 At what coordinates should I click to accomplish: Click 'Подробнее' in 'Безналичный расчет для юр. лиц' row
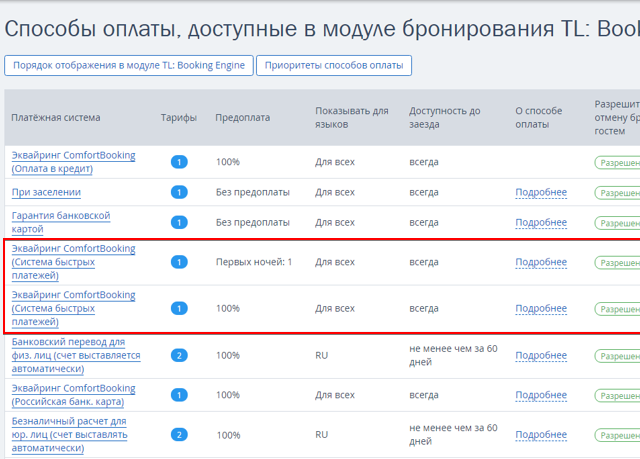click(x=541, y=435)
